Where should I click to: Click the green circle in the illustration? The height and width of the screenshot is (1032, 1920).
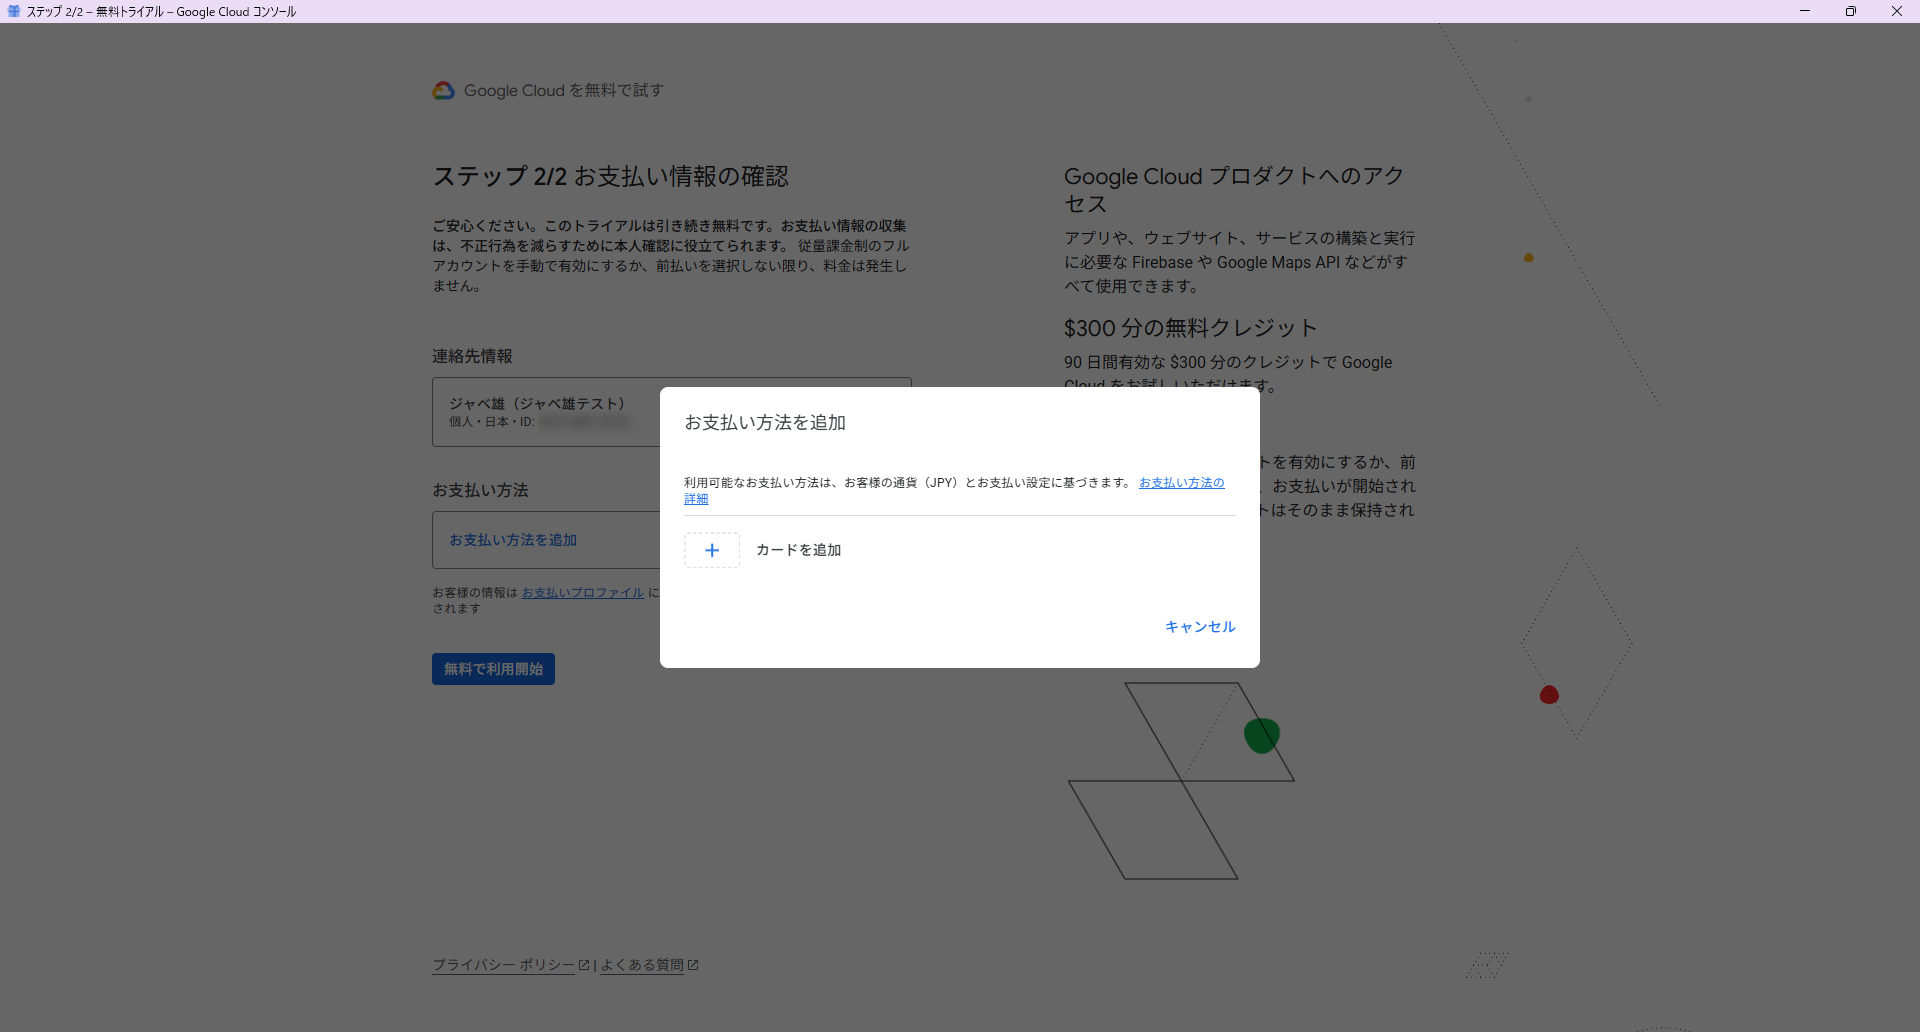point(1261,735)
